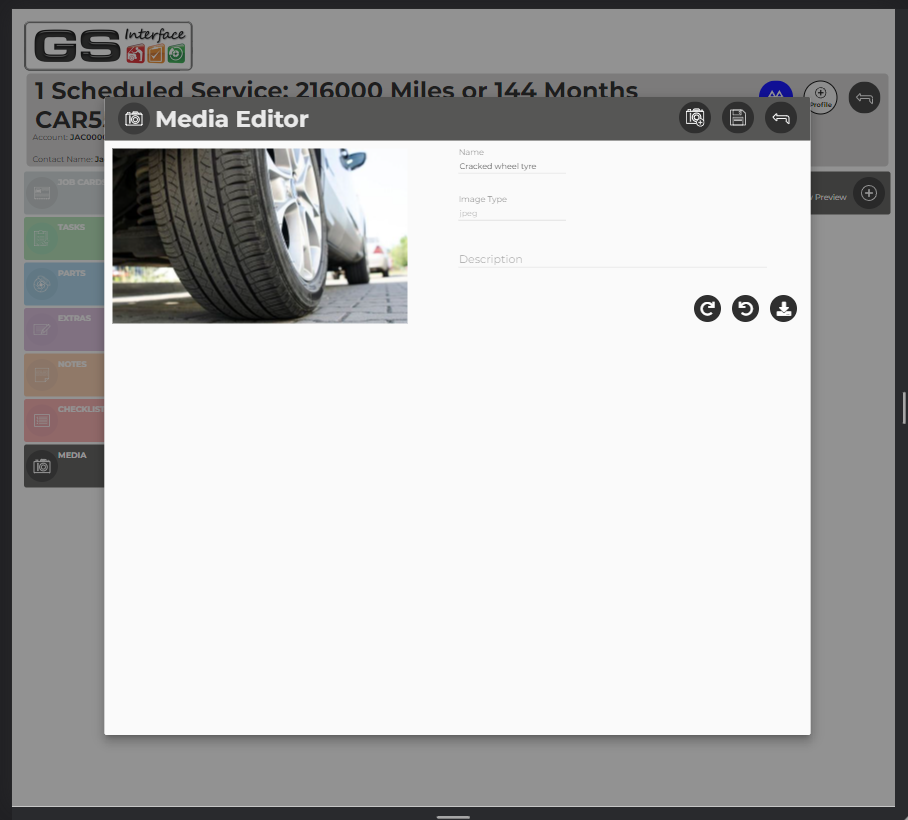Click the back arrow in the page header
Screen dimensions: 908x820
pos(865,97)
